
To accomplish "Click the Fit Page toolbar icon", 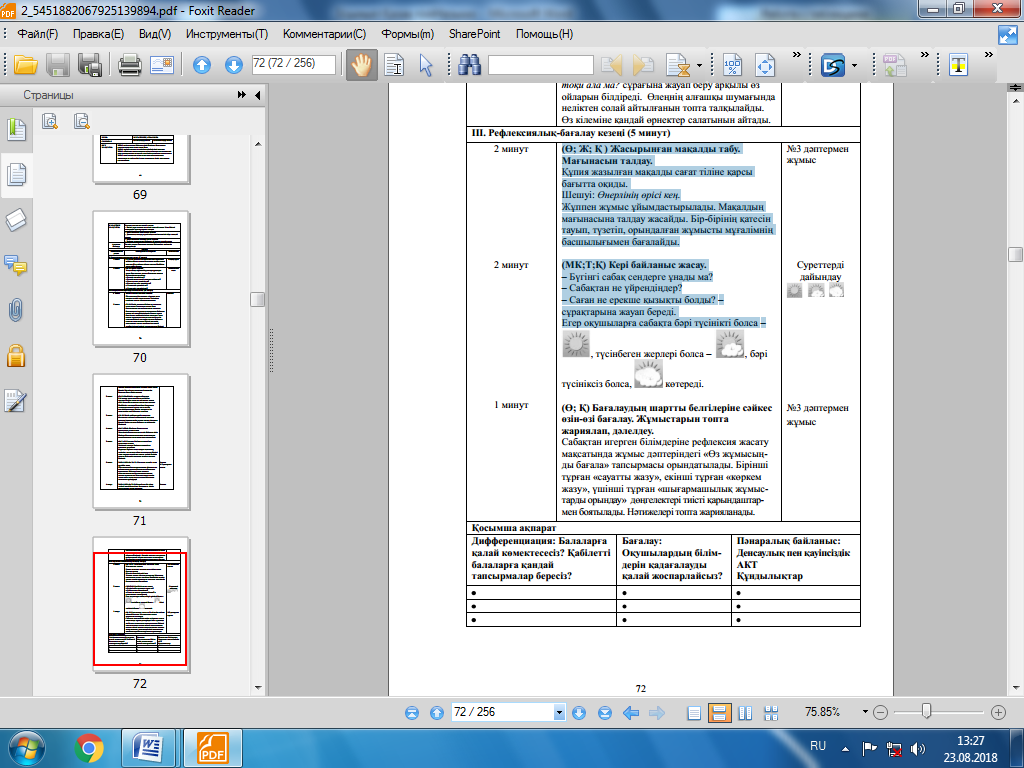I will pyautogui.click(x=765, y=65).
